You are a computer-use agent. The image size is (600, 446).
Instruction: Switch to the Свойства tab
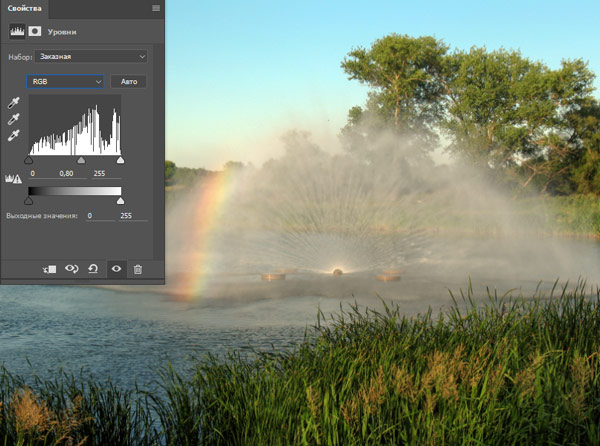tap(24, 8)
